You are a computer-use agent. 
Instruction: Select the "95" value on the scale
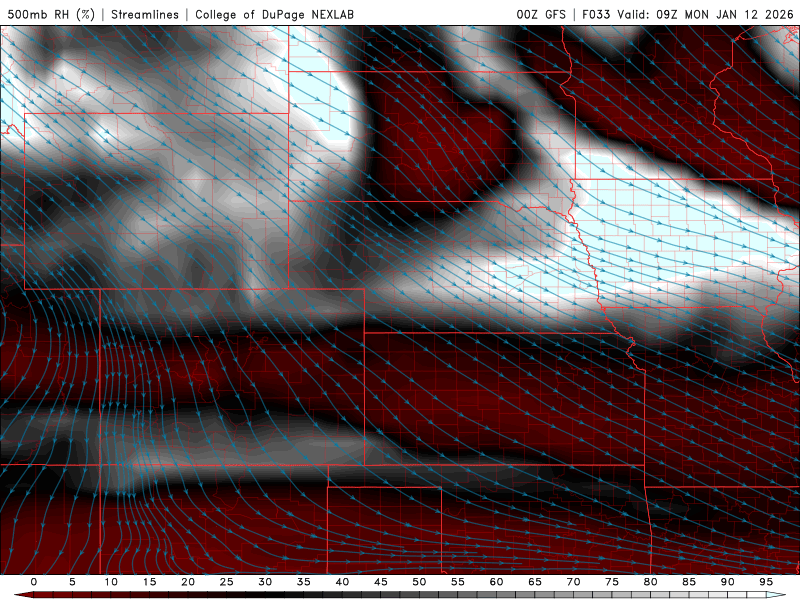pos(766,582)
